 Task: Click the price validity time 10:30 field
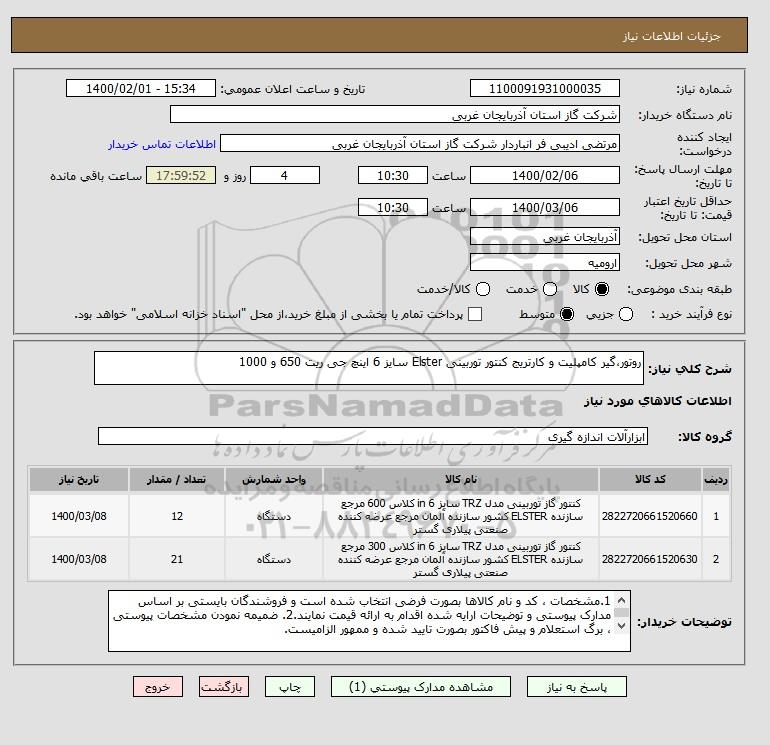[x=393, y=207]
